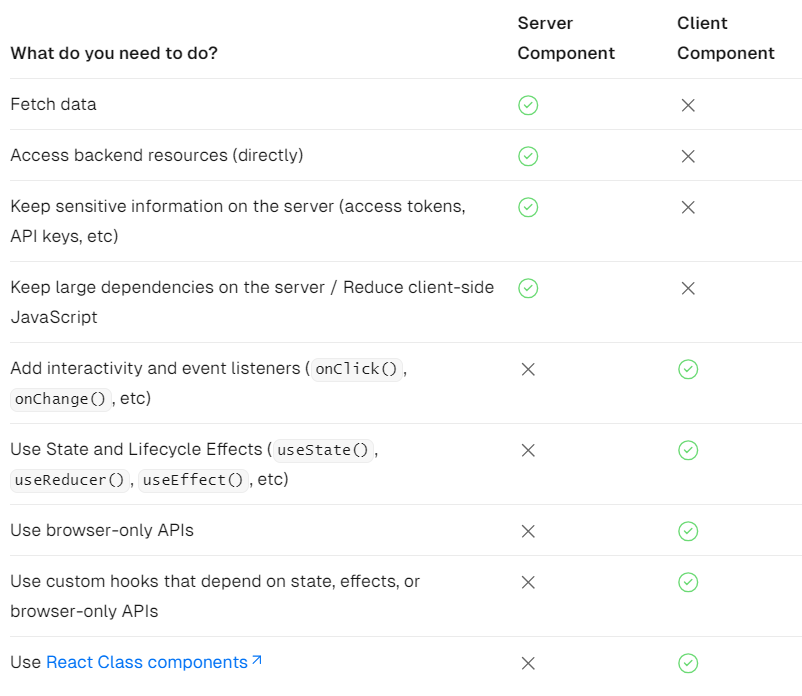Click Server checkmark for large dependencies row
The height and width of the screenshot is (696, 802).
coord(528,288)
